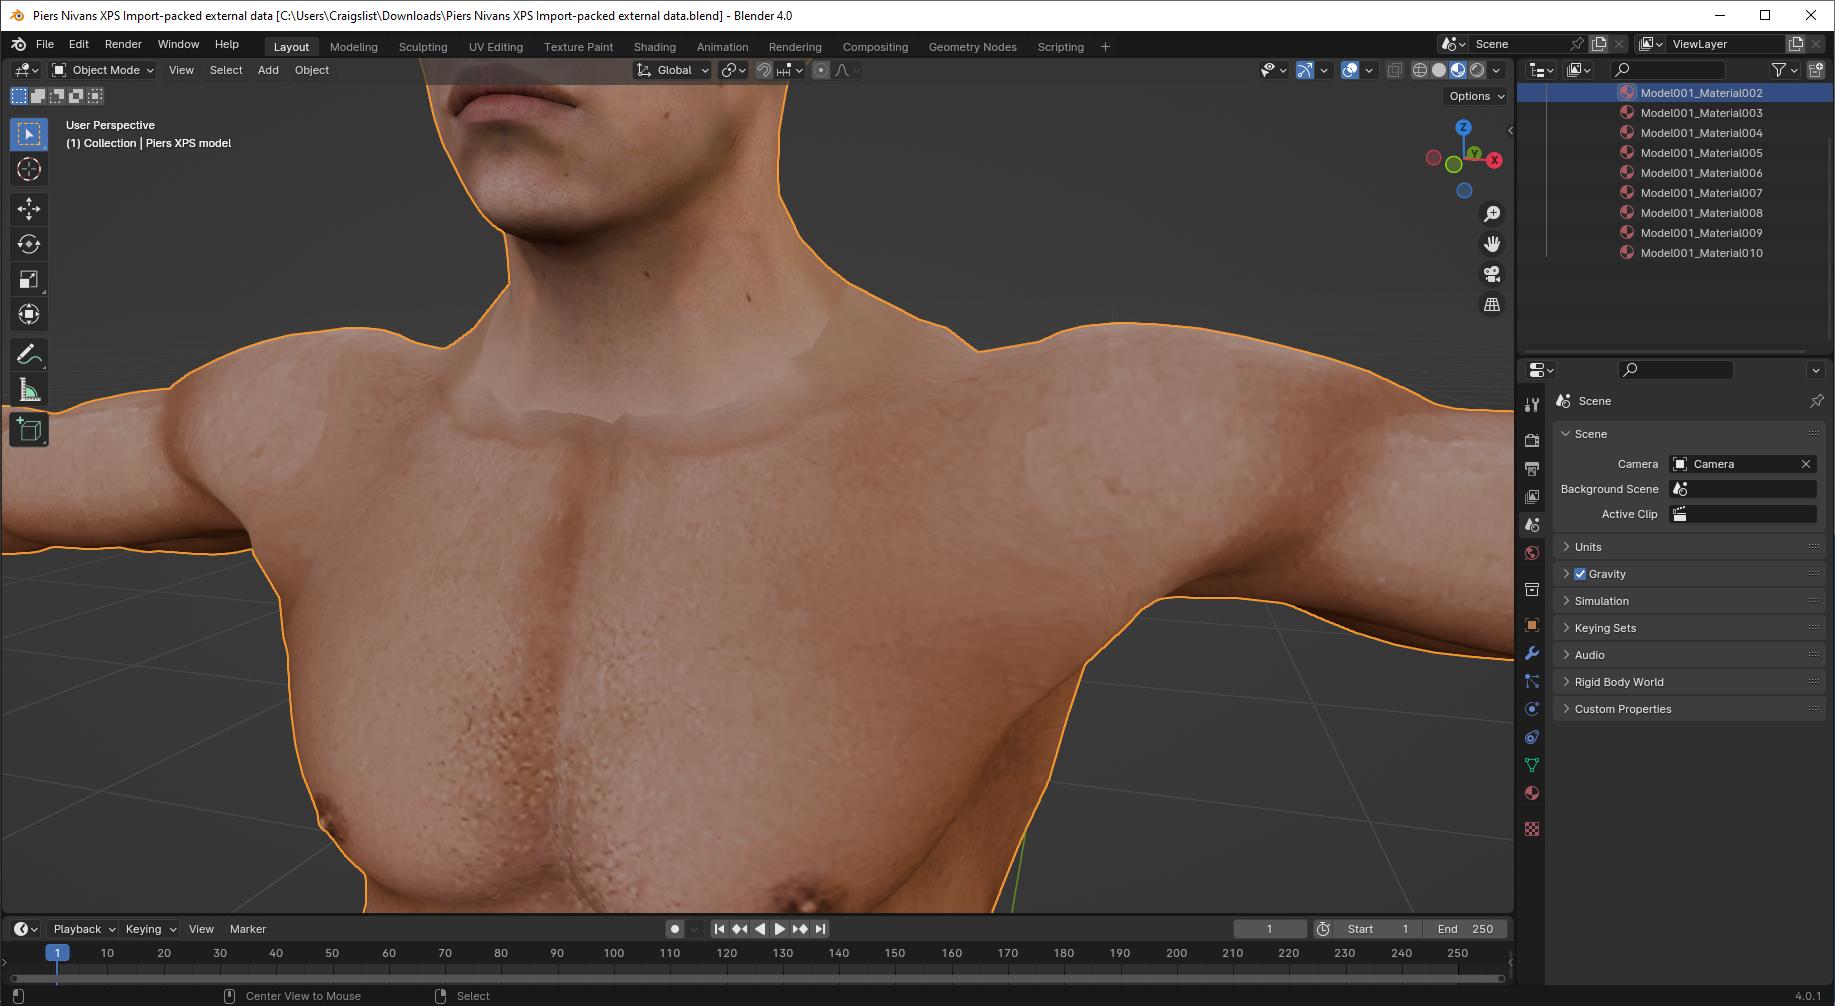Open the Global transform orientation dropdown
Viewport: 1835px width, 1006px height.
673,70
